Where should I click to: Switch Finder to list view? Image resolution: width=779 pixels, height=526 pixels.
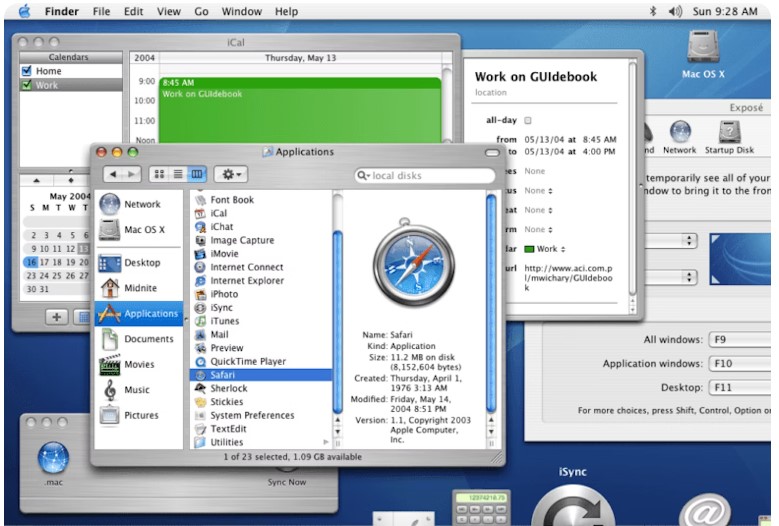pos(178,174)
